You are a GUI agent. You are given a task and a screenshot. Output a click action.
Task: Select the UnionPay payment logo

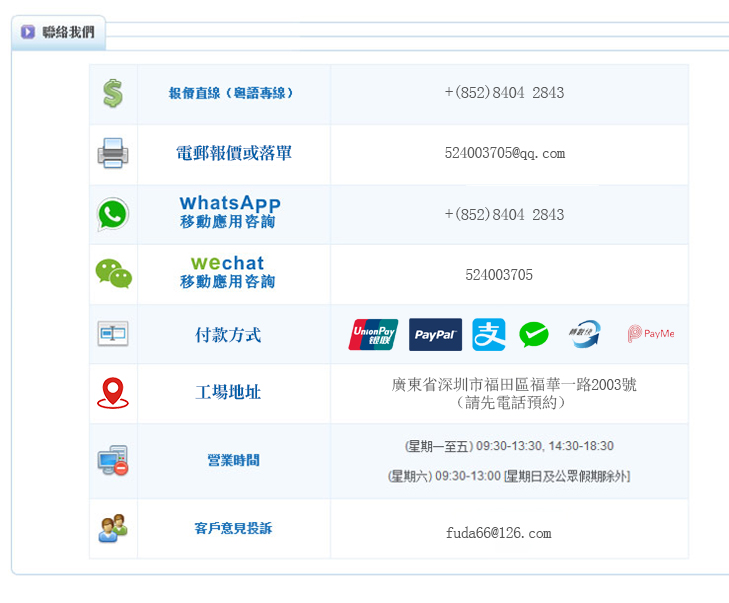tap(373, 334)
